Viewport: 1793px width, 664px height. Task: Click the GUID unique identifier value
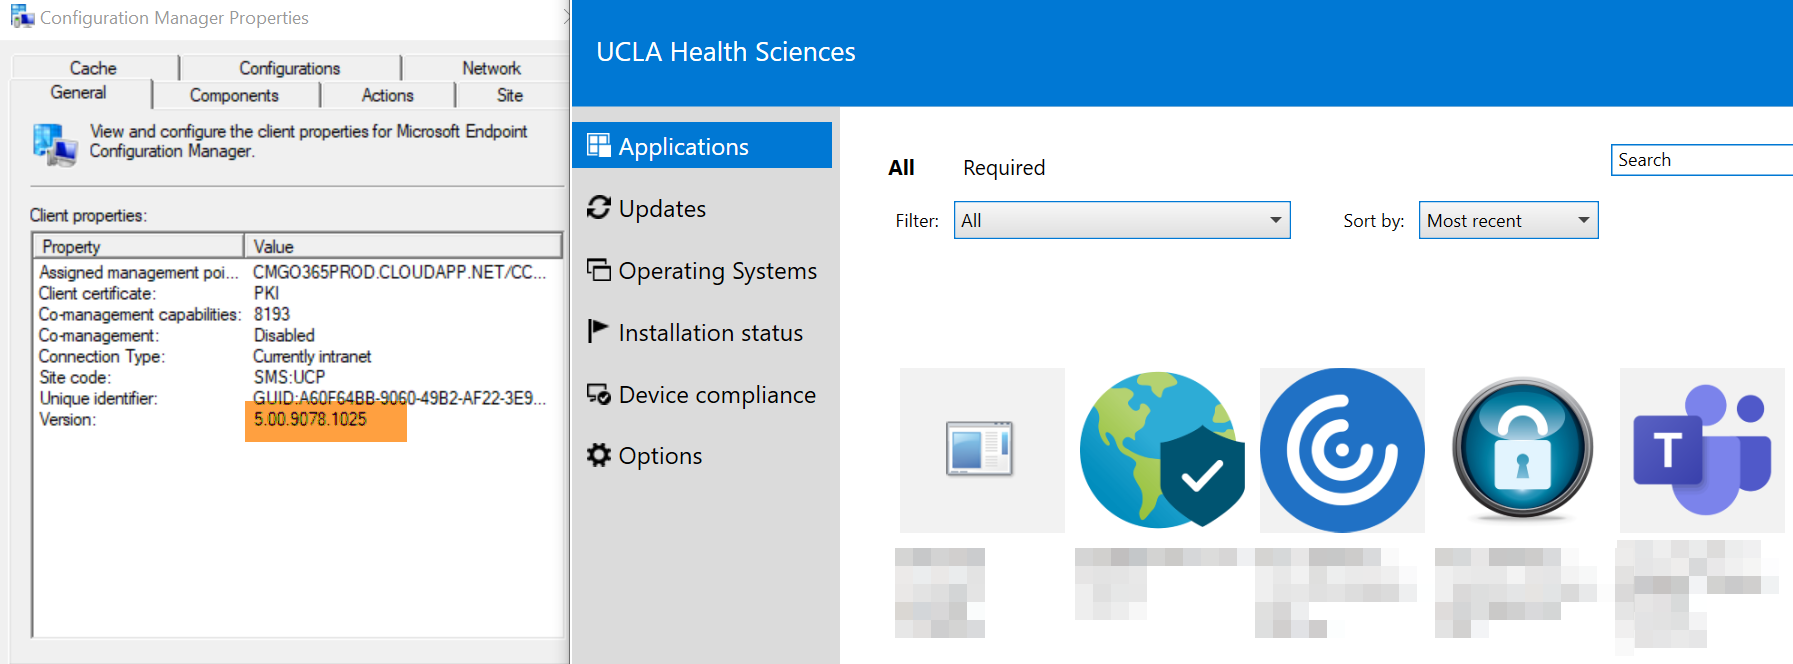pyautogui.click(x=399, y=398)
